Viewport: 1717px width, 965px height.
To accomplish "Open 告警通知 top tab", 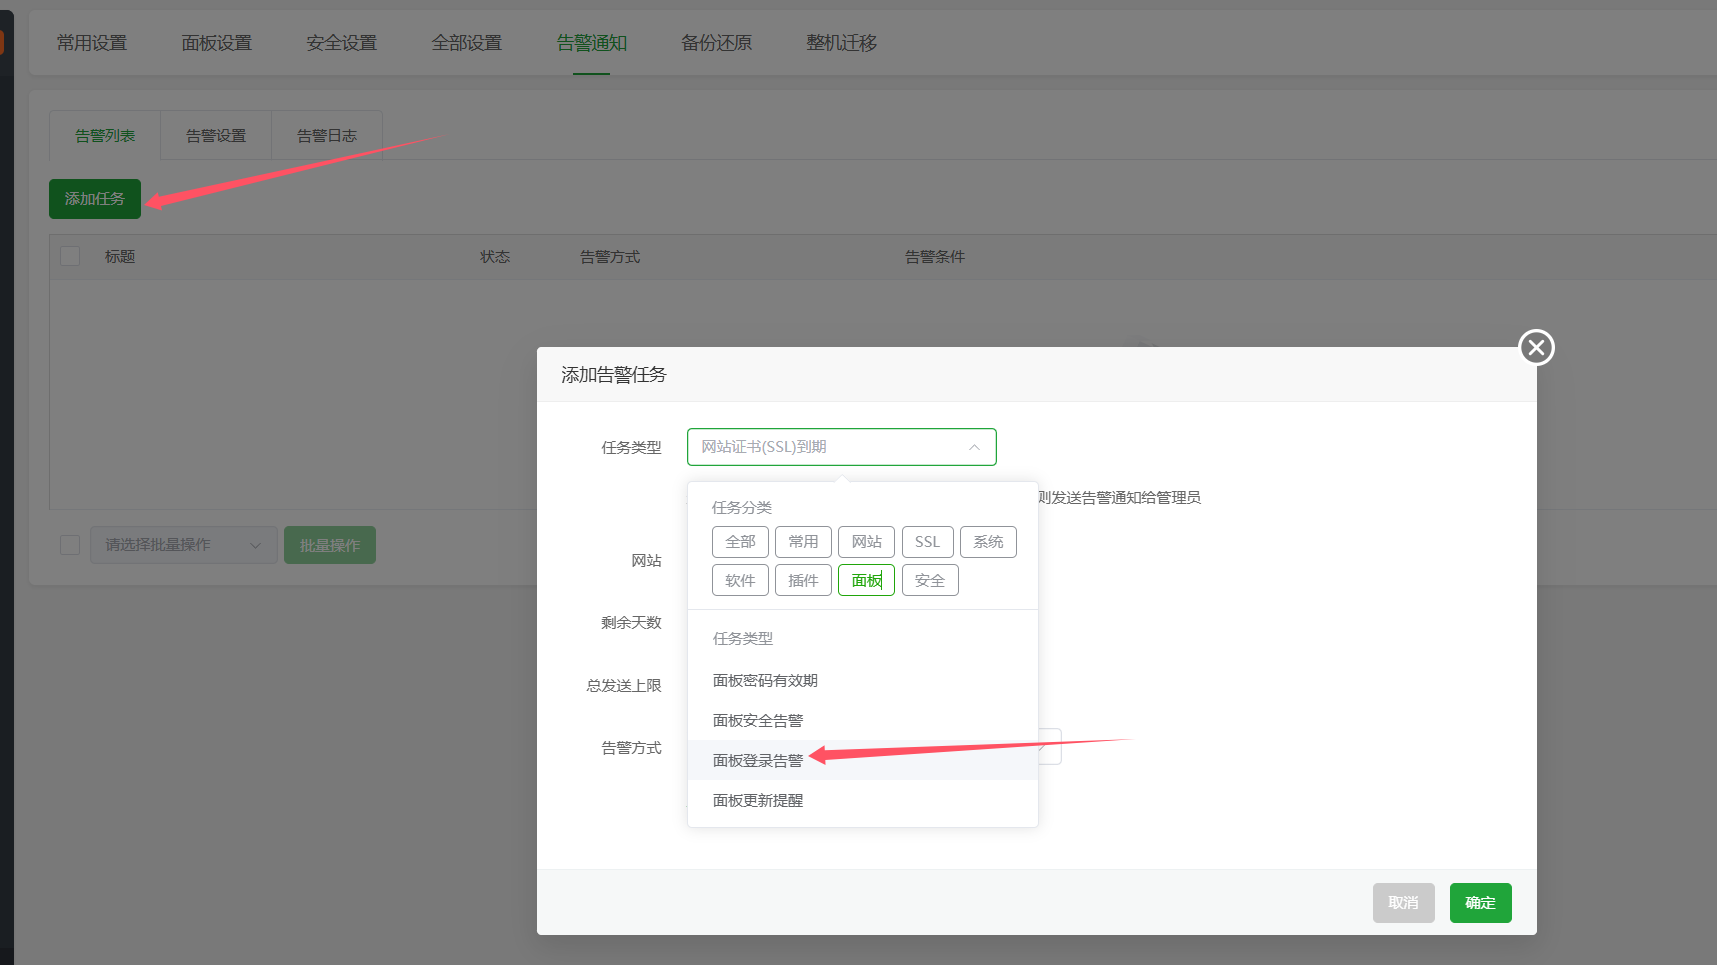I will tap(592, 43).
